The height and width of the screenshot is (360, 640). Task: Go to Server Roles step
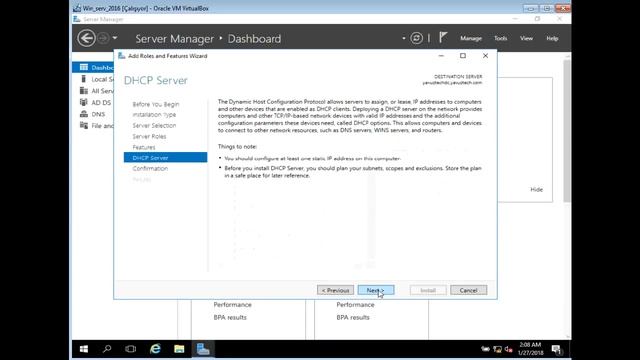point(149,136)
